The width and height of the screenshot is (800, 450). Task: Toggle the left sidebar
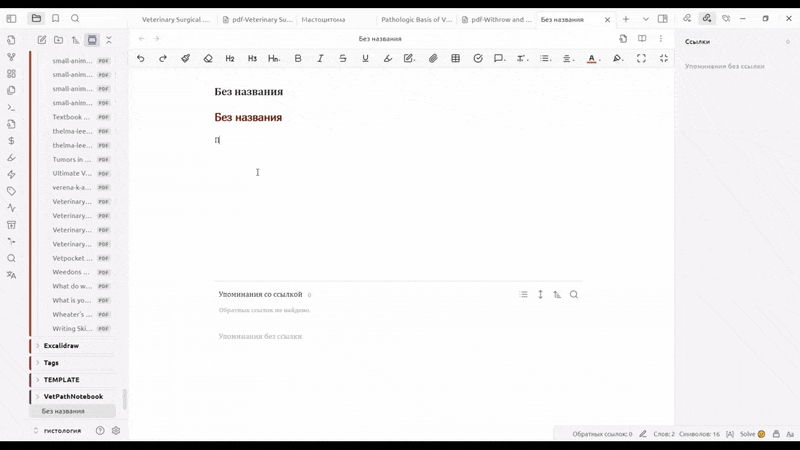coord(11,19)
